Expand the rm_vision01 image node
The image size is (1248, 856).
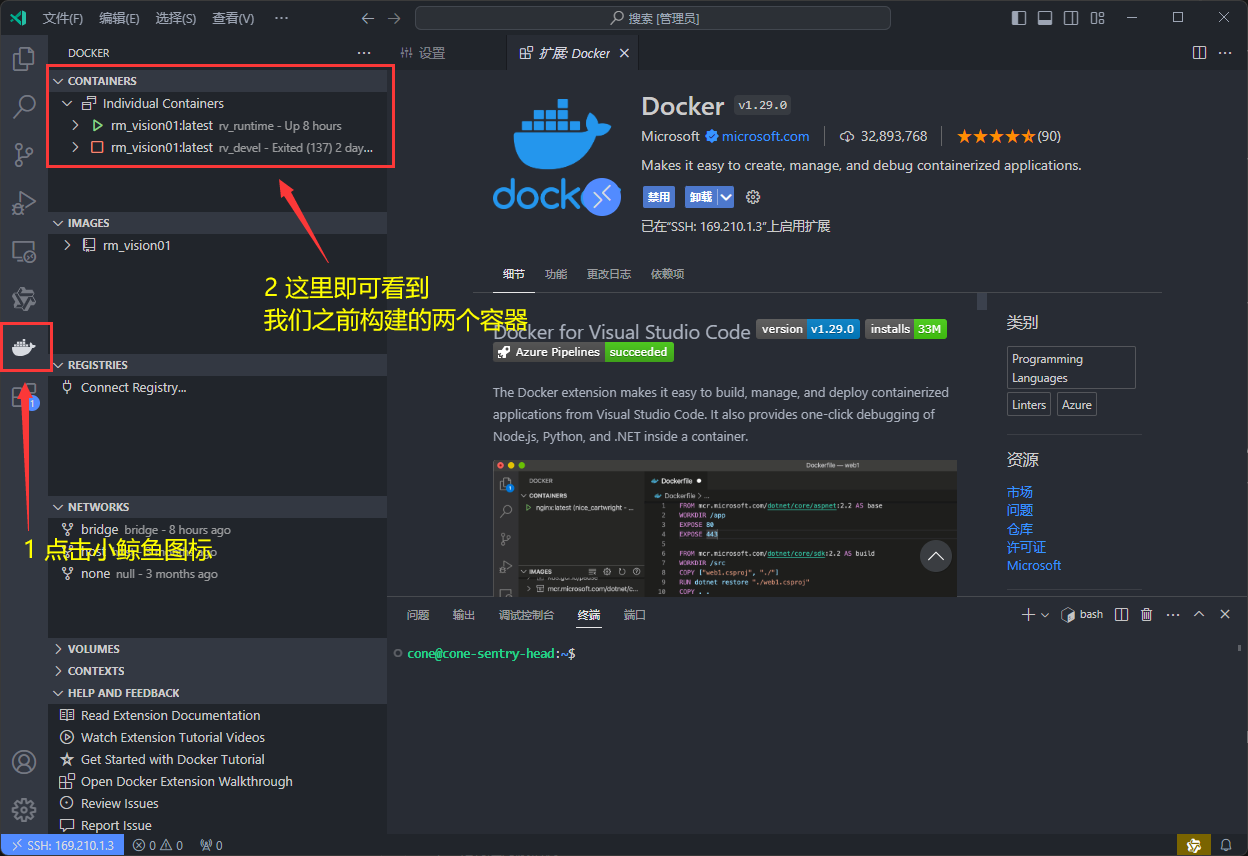[x=67, y=245]
